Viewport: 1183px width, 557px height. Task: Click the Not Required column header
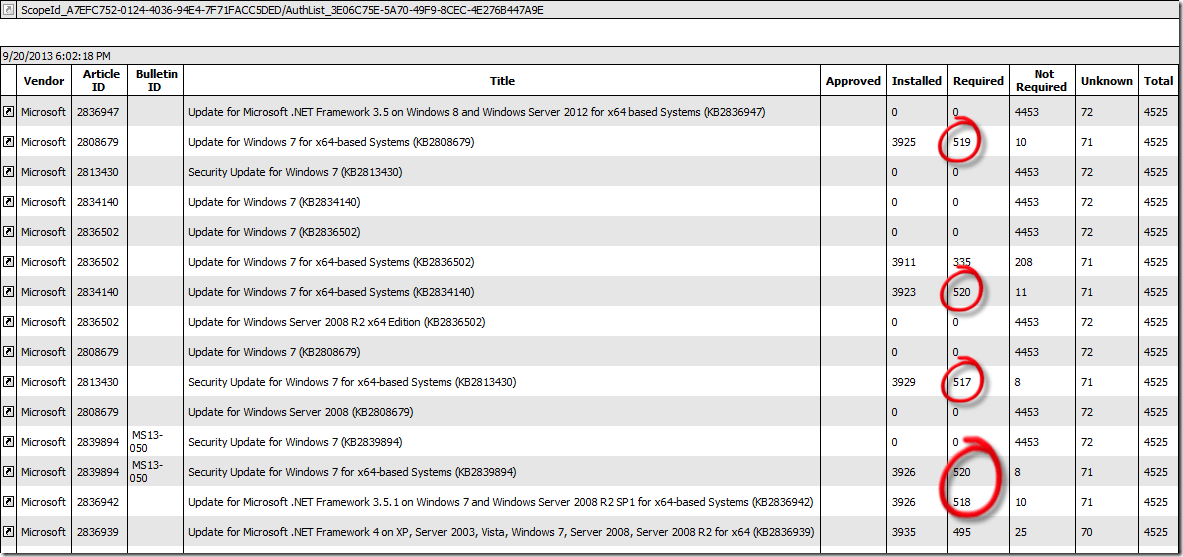click(1044, 81)
